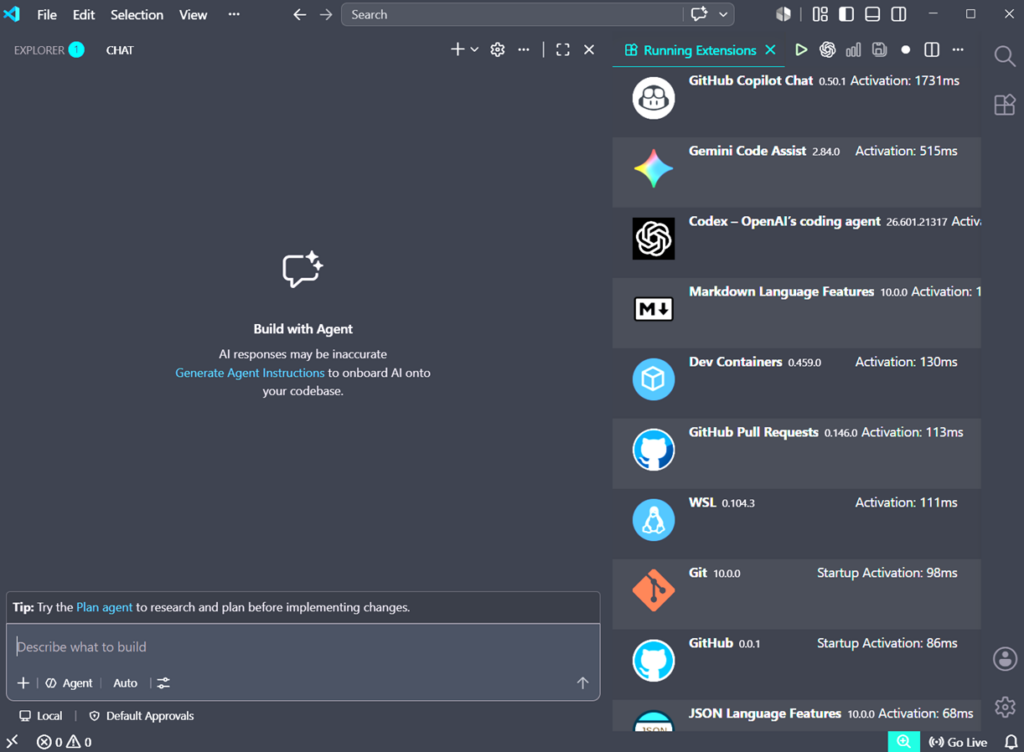Open the Default Approvals picker
The image size is (1024, 752).
coord(142,716)
